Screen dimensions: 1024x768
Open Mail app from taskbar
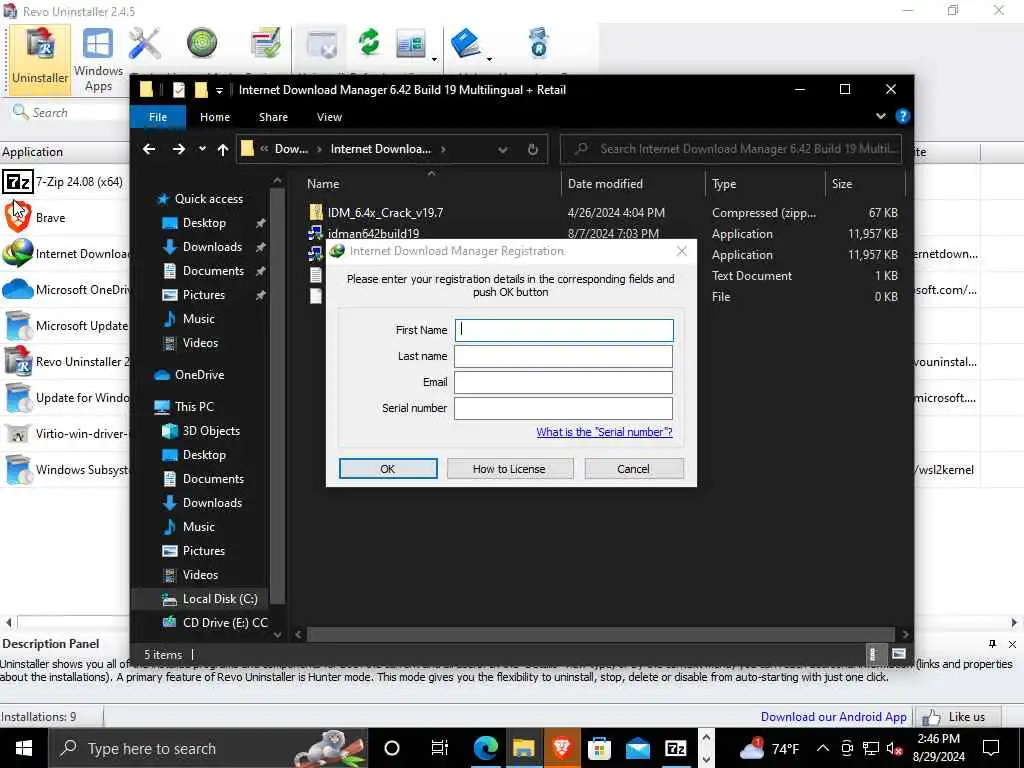[637, 748]
